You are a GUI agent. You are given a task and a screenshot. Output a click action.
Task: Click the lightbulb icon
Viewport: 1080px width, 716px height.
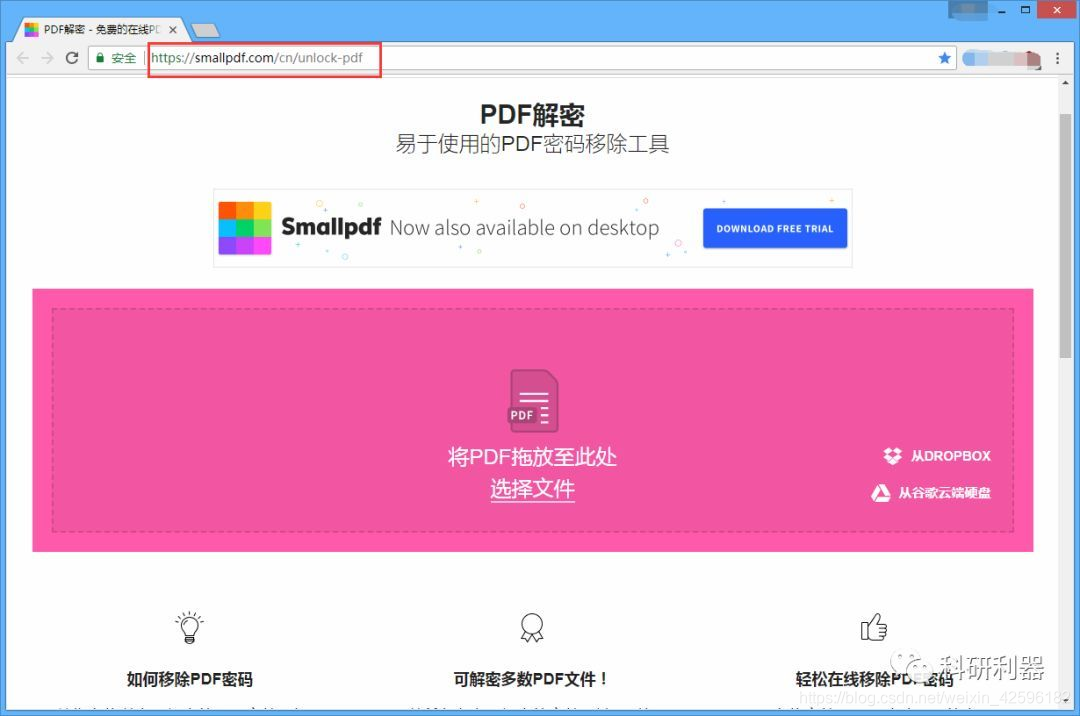(x=189, y=627)
